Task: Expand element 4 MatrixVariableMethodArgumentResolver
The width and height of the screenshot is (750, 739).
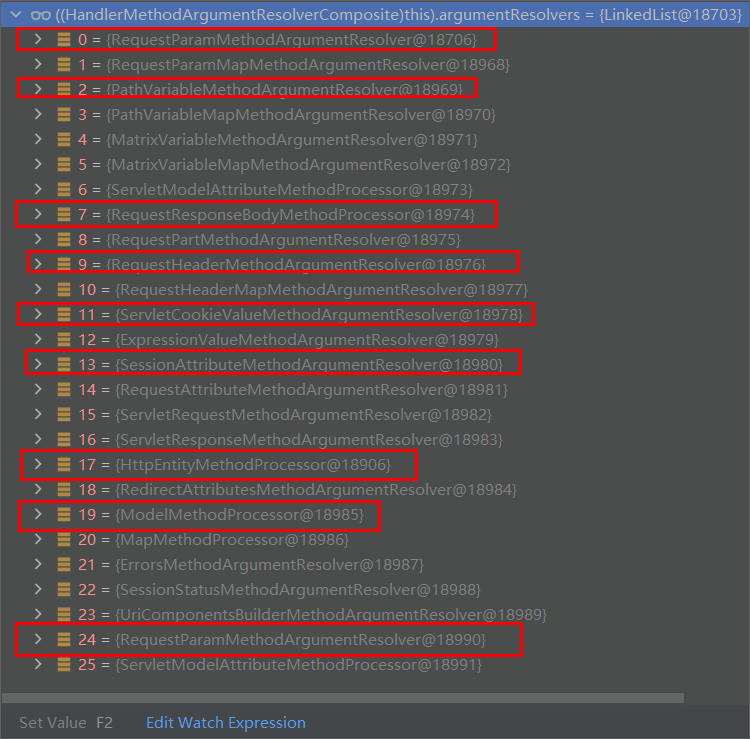Action: pyautogui.click(x=38, y=139)
